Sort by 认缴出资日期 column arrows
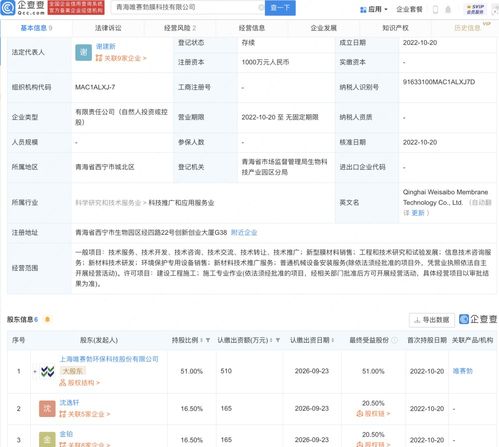Screen dimensions: 499x447 [x=332, y=340]
